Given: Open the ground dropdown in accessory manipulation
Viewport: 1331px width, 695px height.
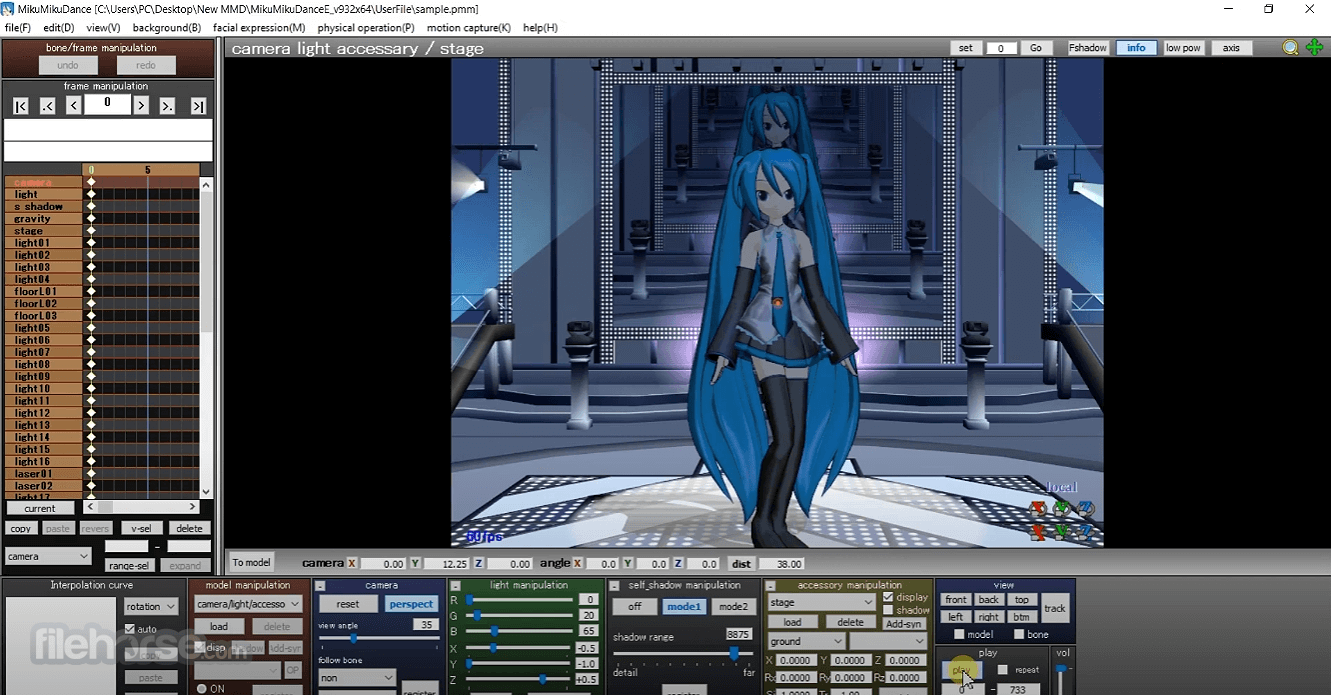Looking at the screenshot, I should tap(807, 641).
